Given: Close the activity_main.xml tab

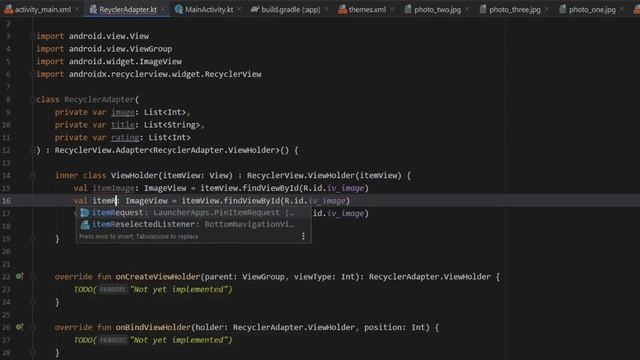Looking at the screenshot, I should point(77,9).
